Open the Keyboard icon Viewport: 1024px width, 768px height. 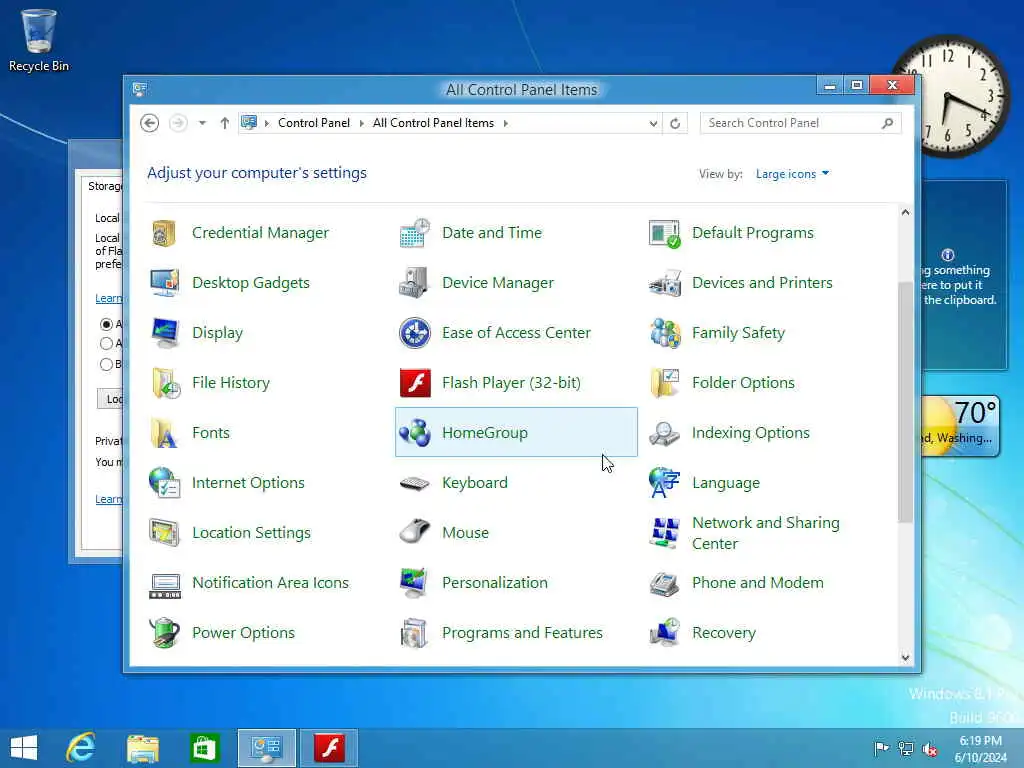(415, 483)
